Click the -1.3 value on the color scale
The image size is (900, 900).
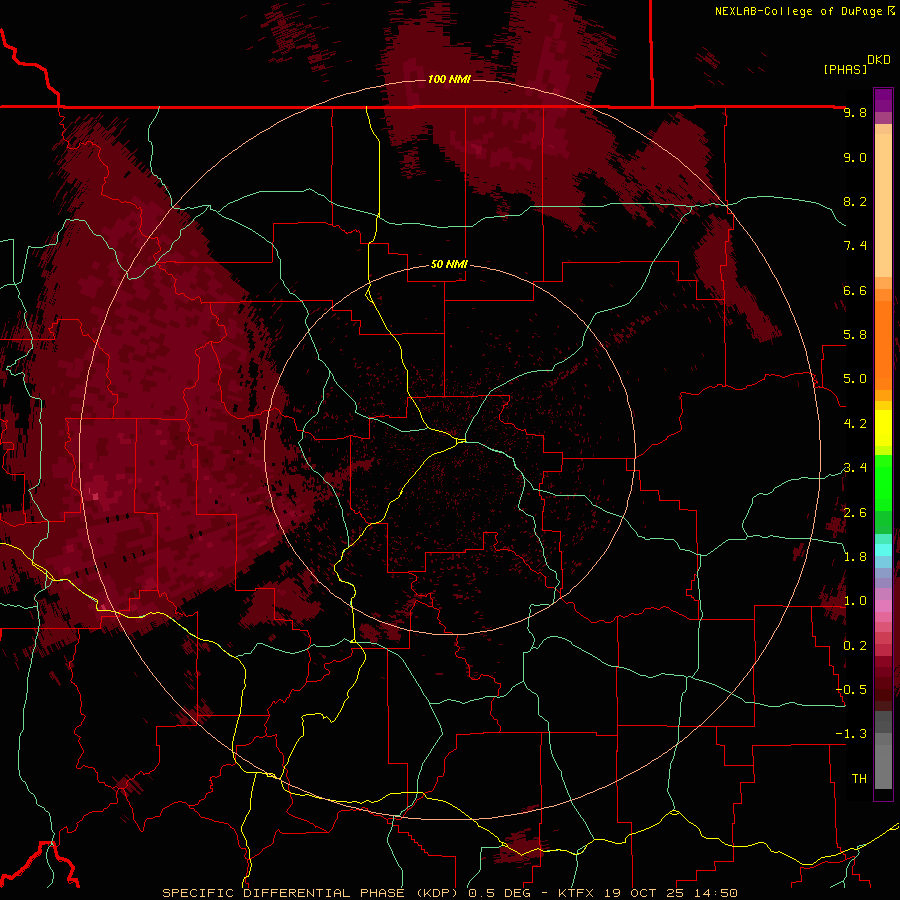pyautogui.click(x=851, y=734)
